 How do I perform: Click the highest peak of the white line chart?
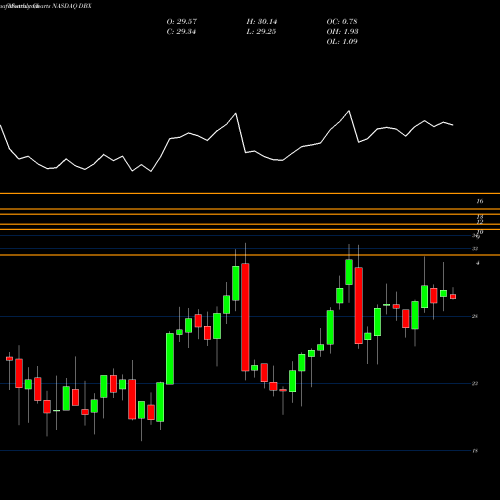pyautogui.click(x=349, y=111)
